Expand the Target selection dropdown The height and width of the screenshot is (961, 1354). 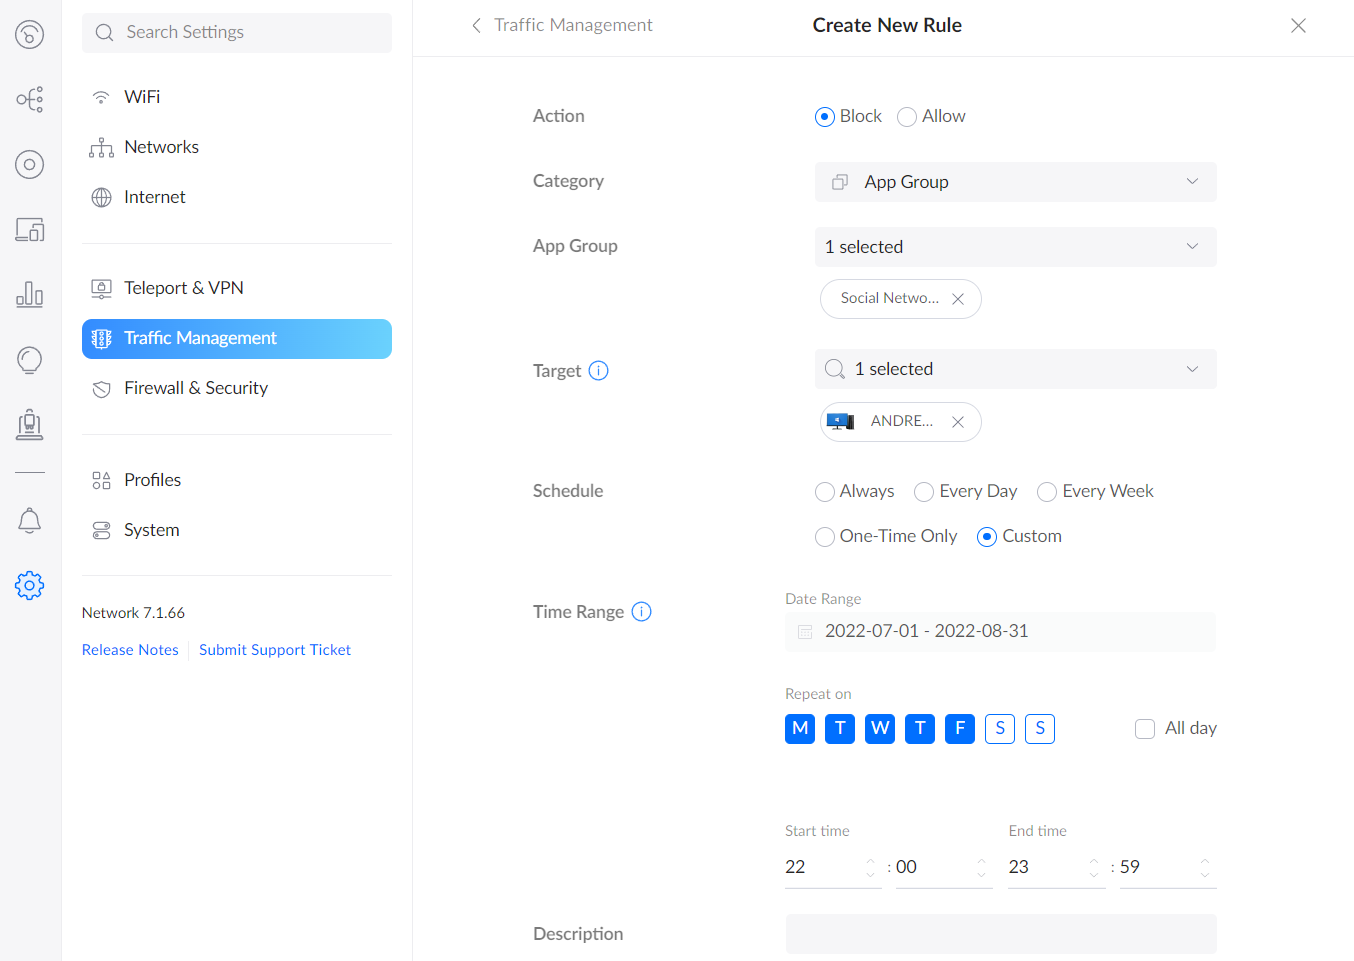[1015, 369]
